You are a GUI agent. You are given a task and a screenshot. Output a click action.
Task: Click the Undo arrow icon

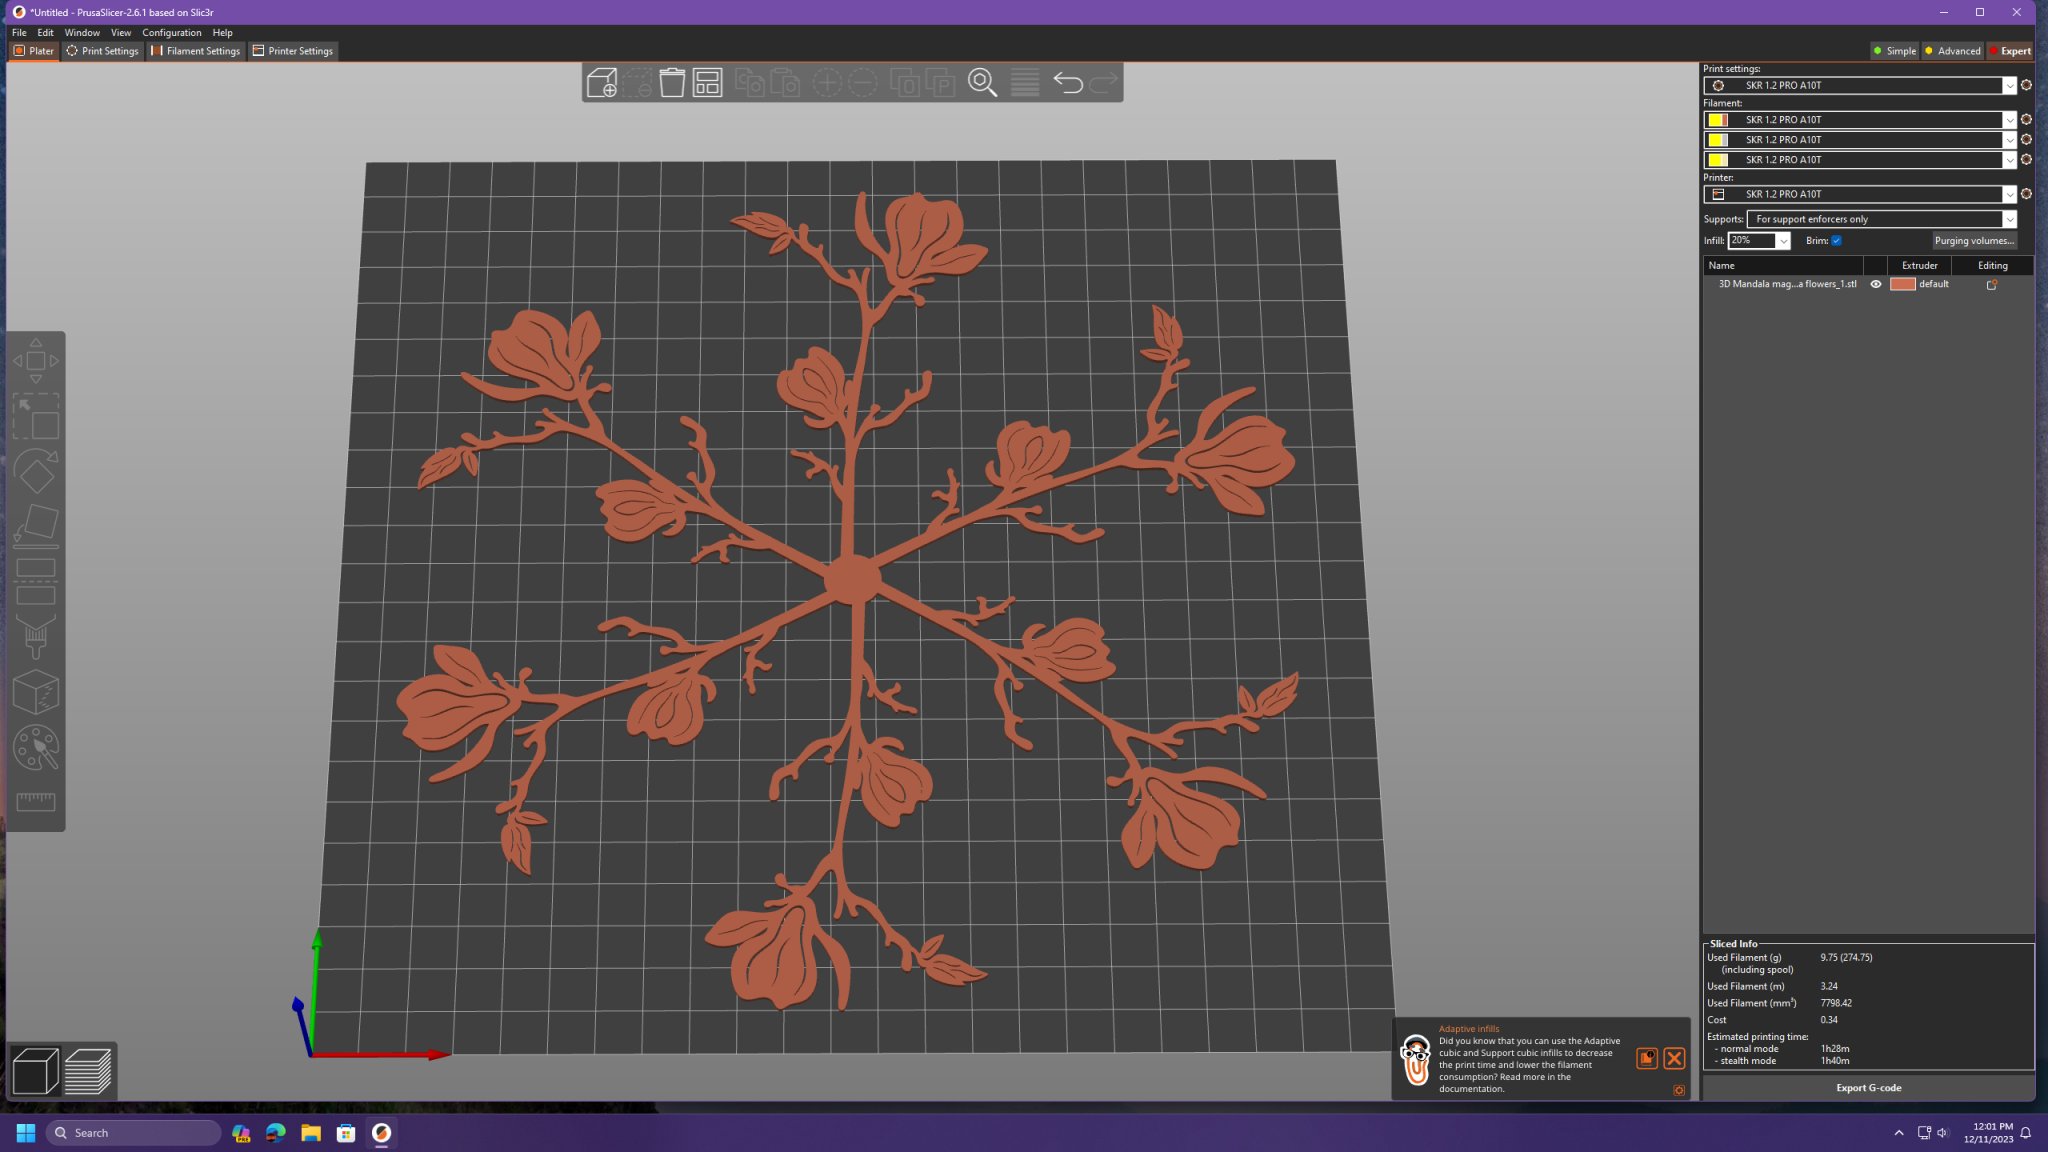pos(1067,83)
